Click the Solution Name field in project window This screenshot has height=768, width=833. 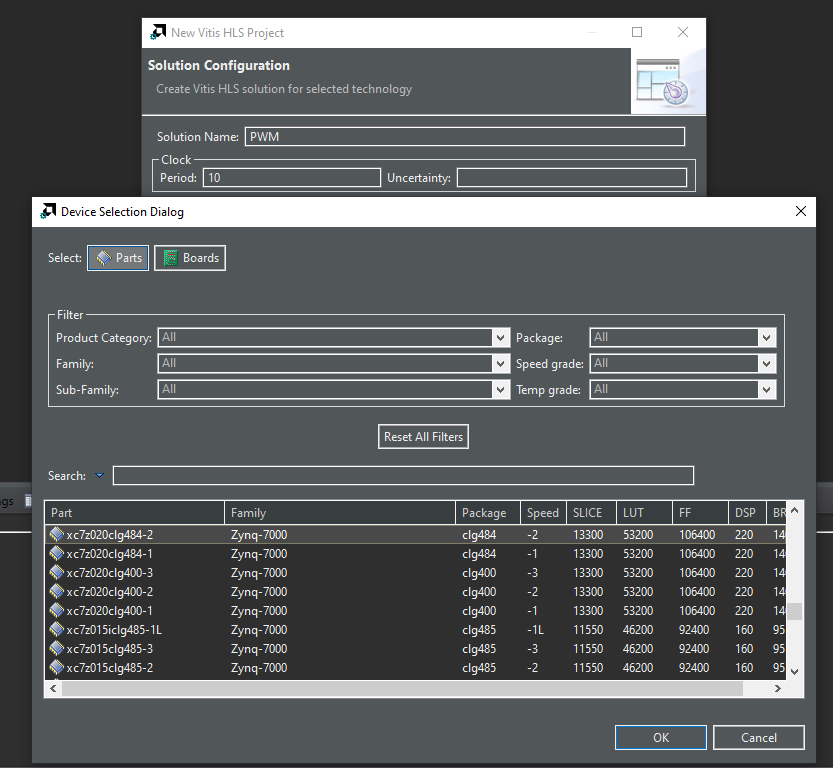pyautogui.click(x=465, y=136)
